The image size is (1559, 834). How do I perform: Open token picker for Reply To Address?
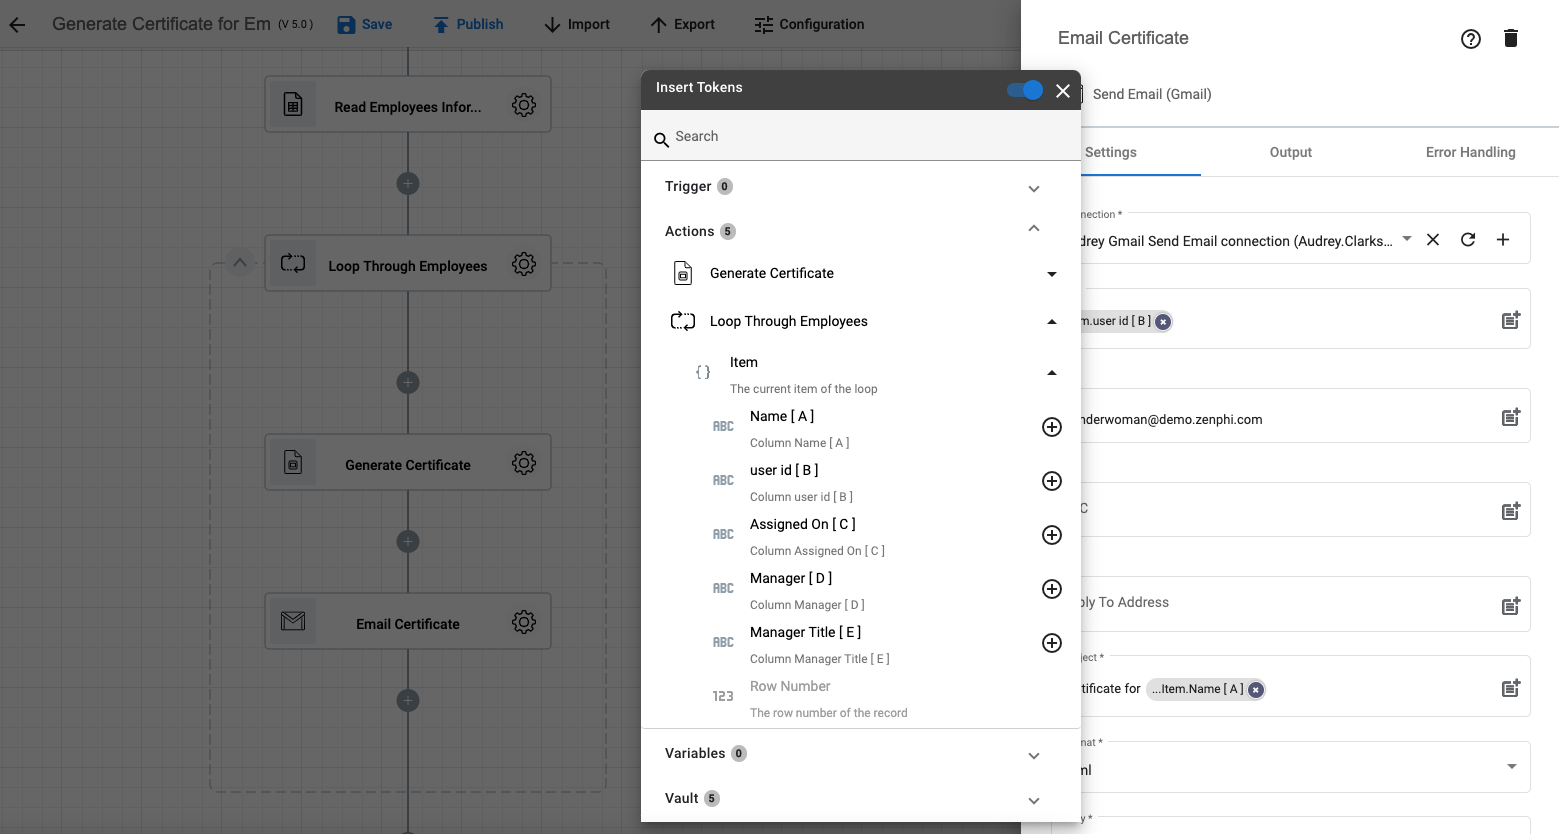point(1511,605)
